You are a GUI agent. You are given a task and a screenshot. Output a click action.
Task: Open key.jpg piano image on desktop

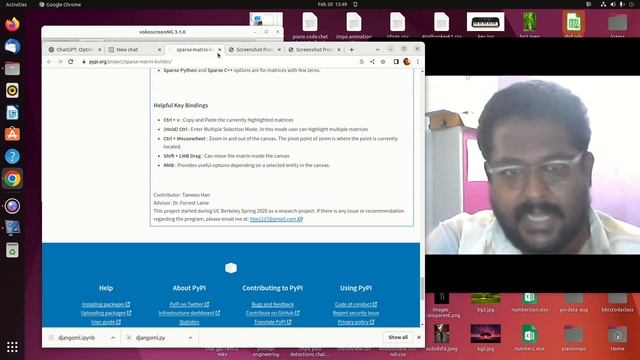point(485,25)
